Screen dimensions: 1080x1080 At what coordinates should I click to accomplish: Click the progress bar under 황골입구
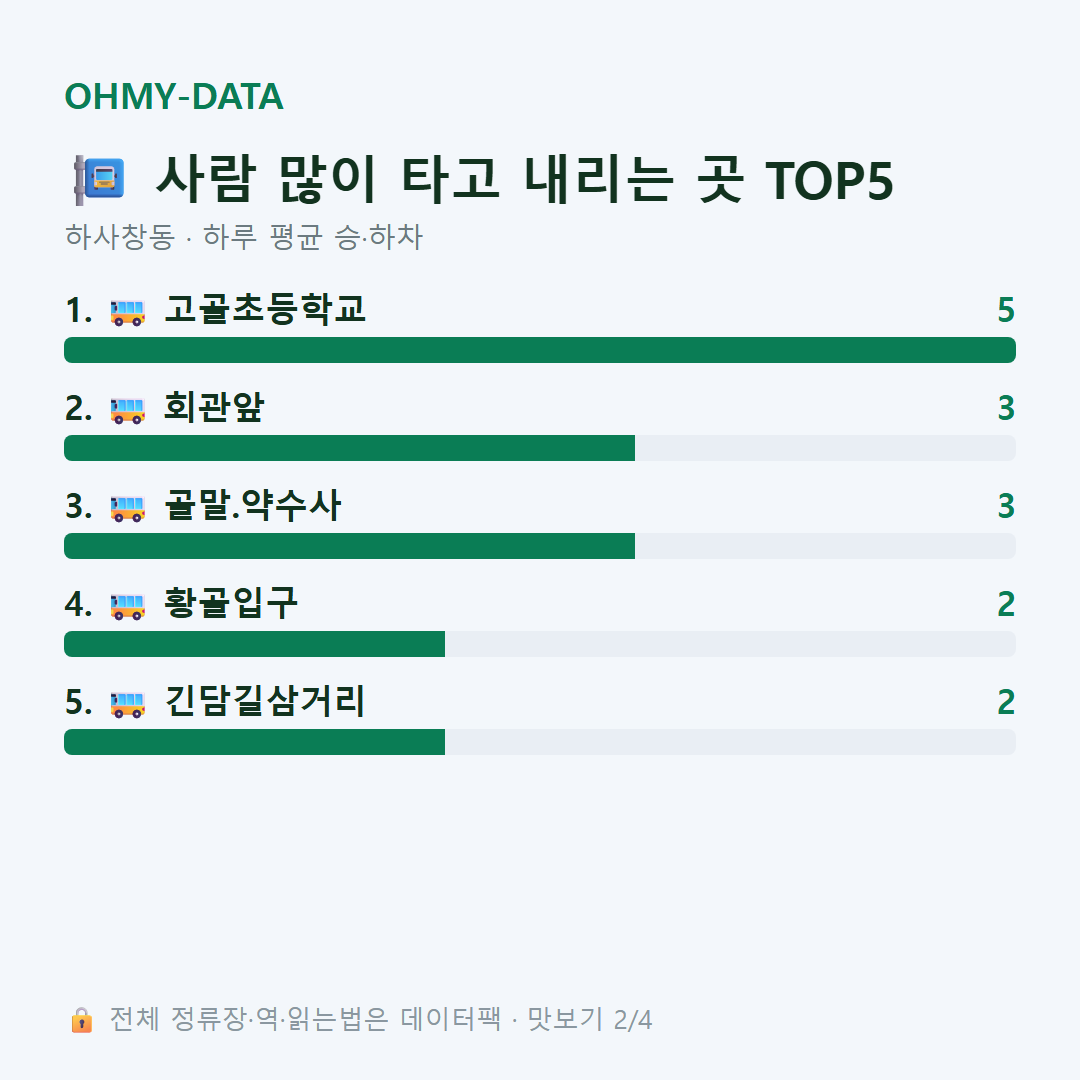coord(540,644)
